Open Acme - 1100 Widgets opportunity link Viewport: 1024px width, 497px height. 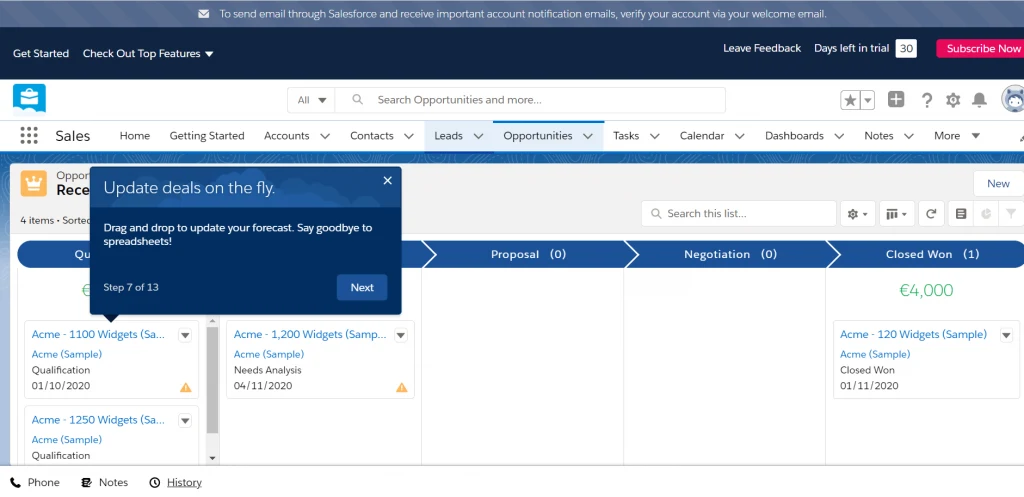98,334
